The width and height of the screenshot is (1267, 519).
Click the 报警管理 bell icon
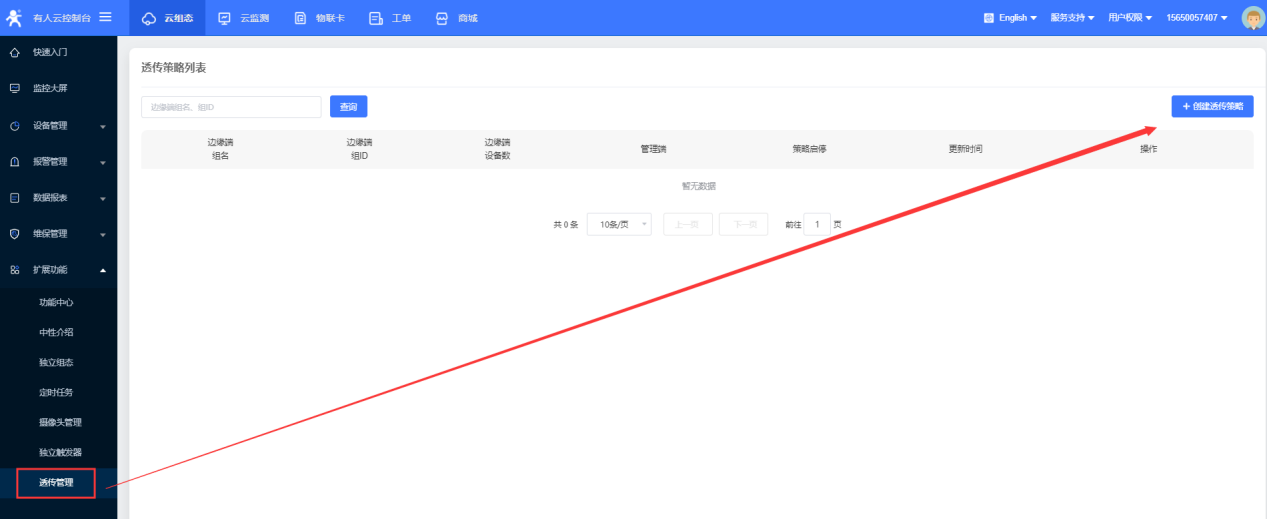(x=14, y=162)
